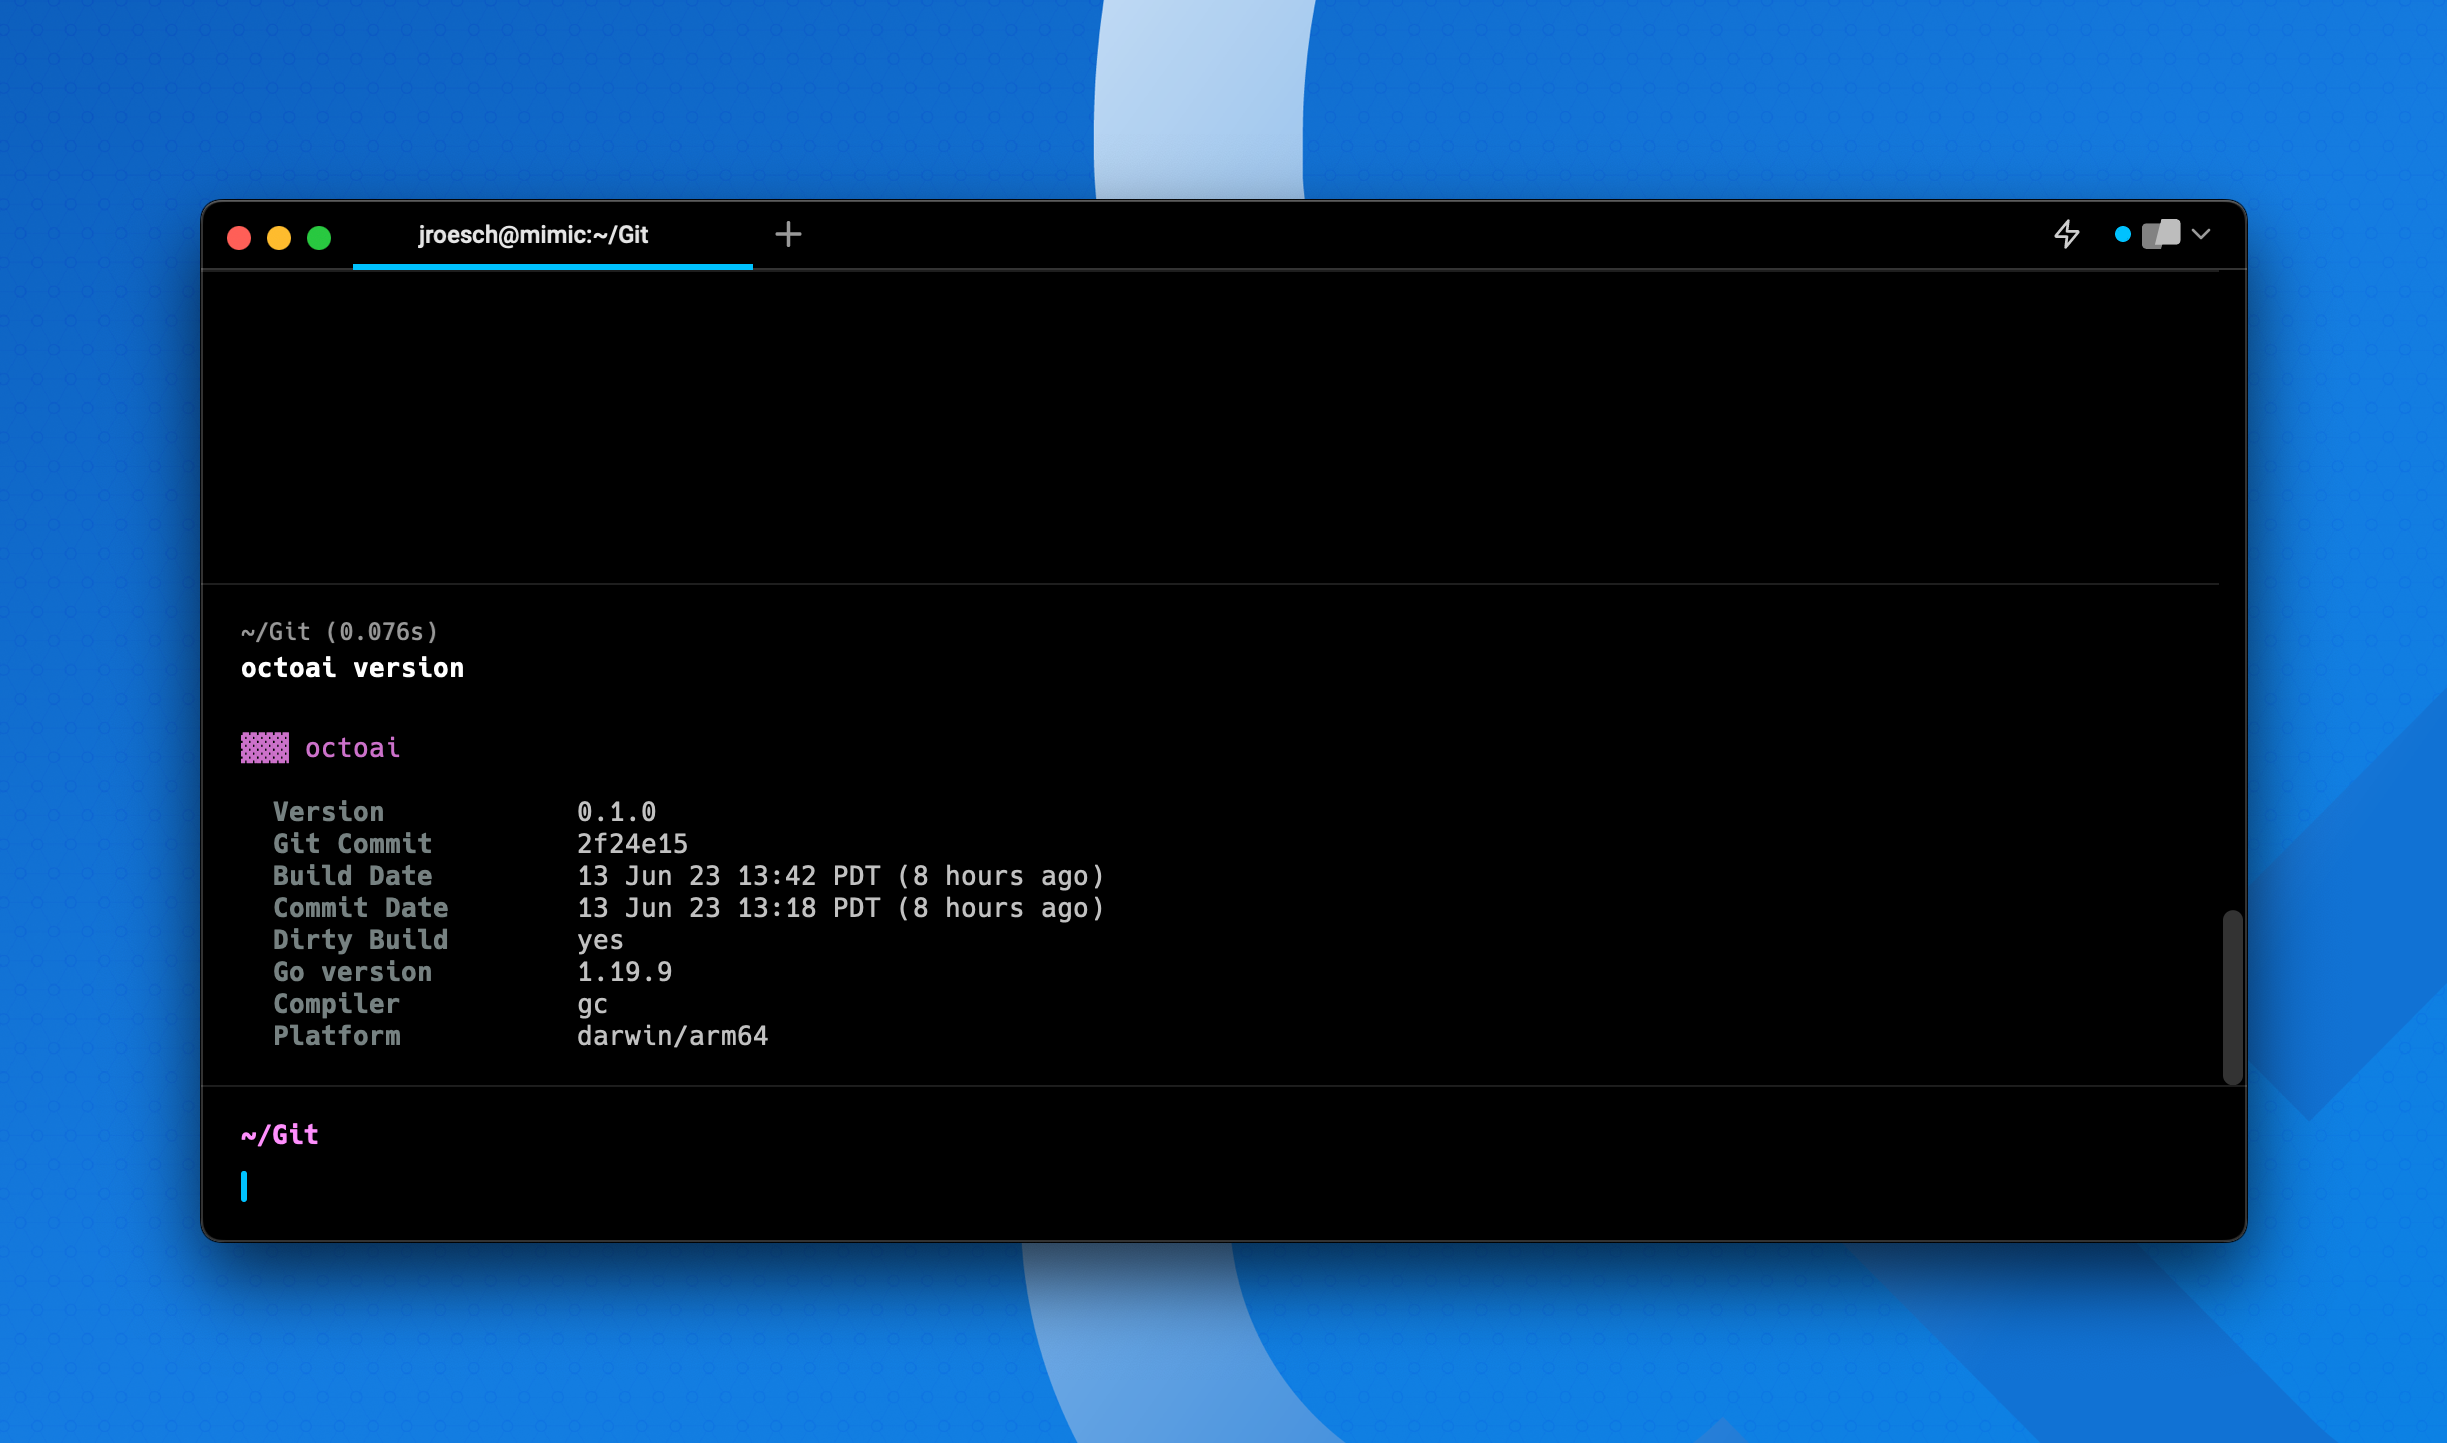
Task: Click the vertical scrollbar thumb
Action: click(2232, 997)
